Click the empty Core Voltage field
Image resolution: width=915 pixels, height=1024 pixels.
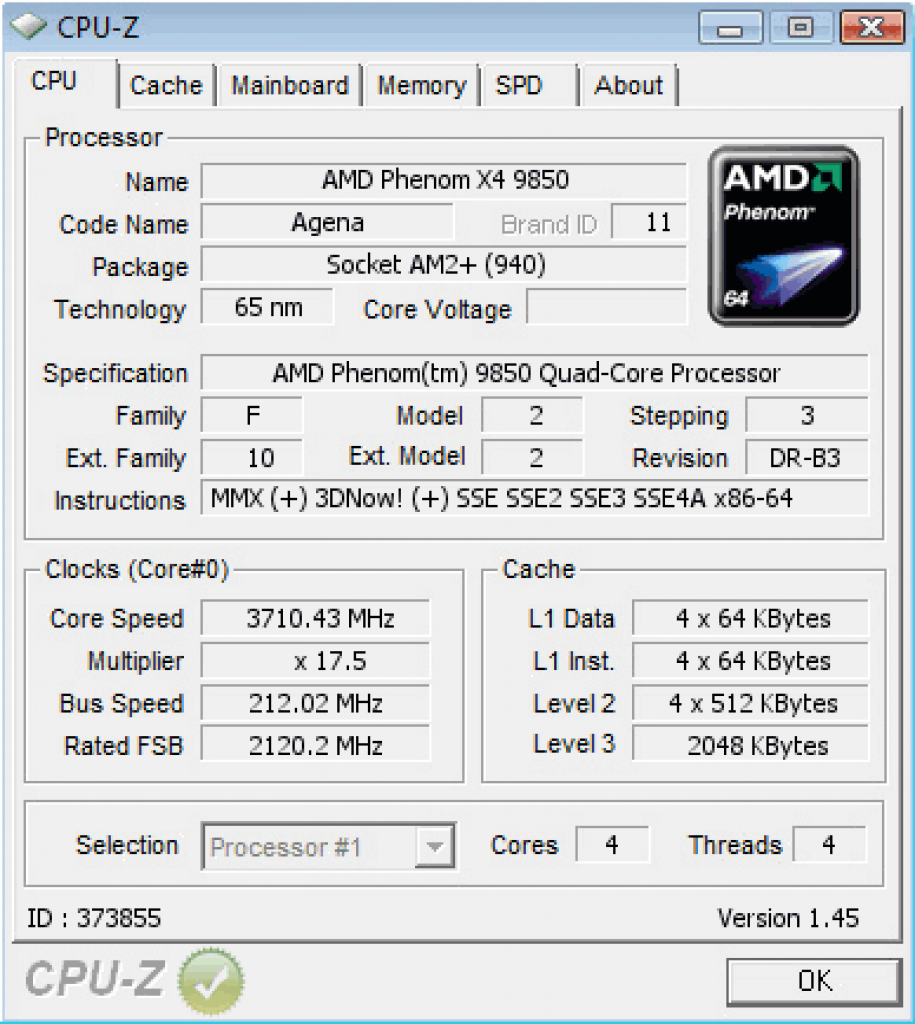click(607, 307)
